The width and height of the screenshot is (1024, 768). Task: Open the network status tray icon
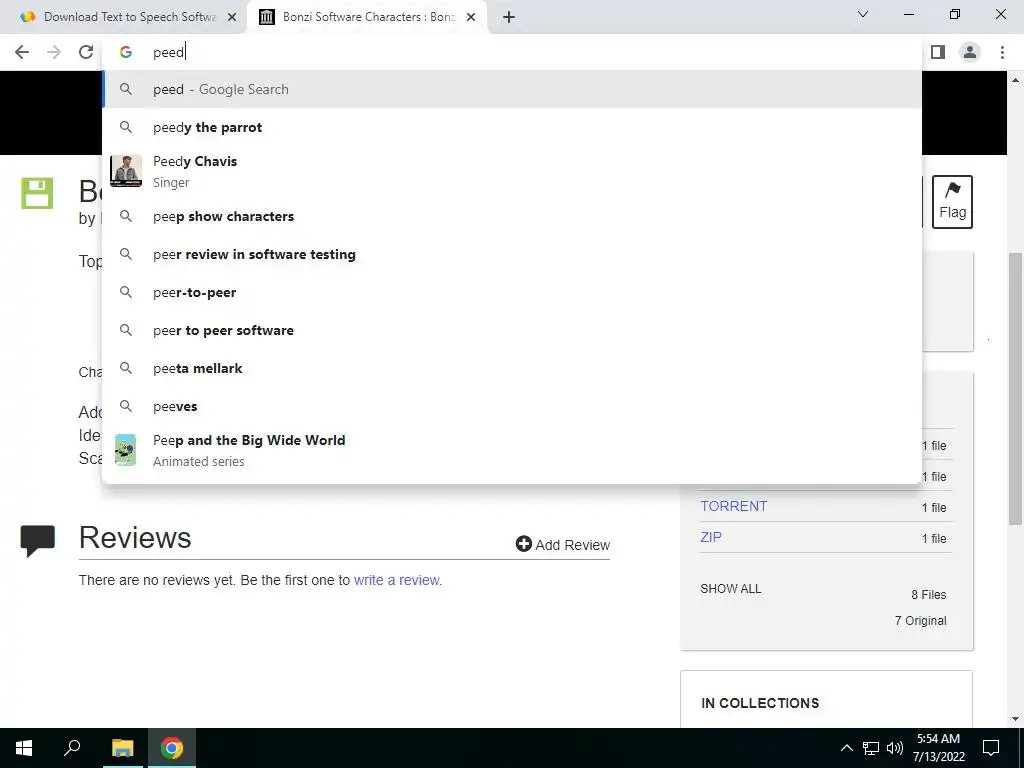click(x=871, y=748)
